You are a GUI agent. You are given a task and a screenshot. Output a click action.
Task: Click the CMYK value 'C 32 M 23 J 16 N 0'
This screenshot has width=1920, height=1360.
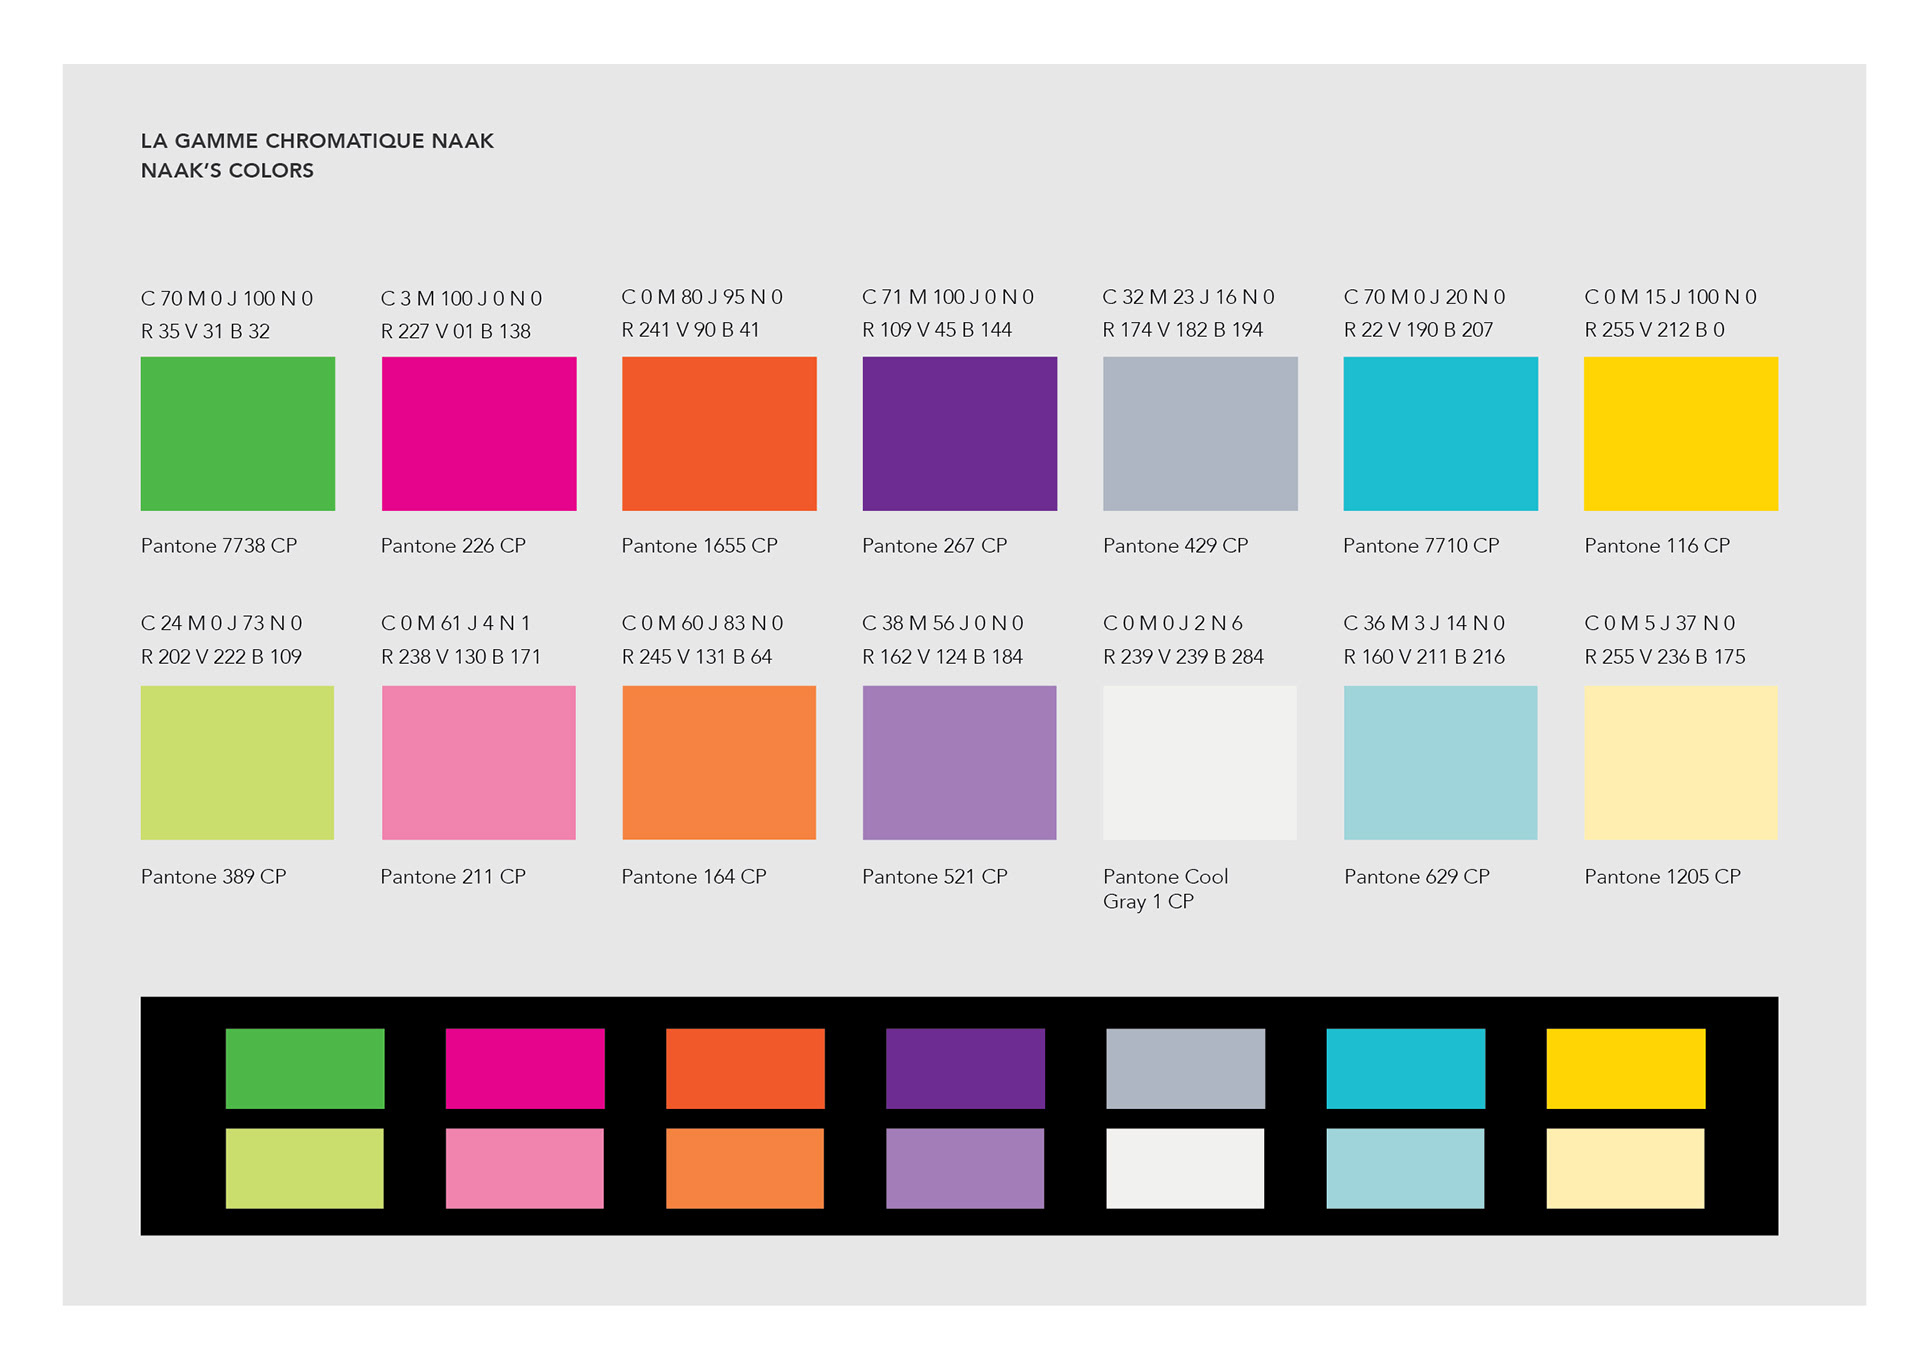1188,297
